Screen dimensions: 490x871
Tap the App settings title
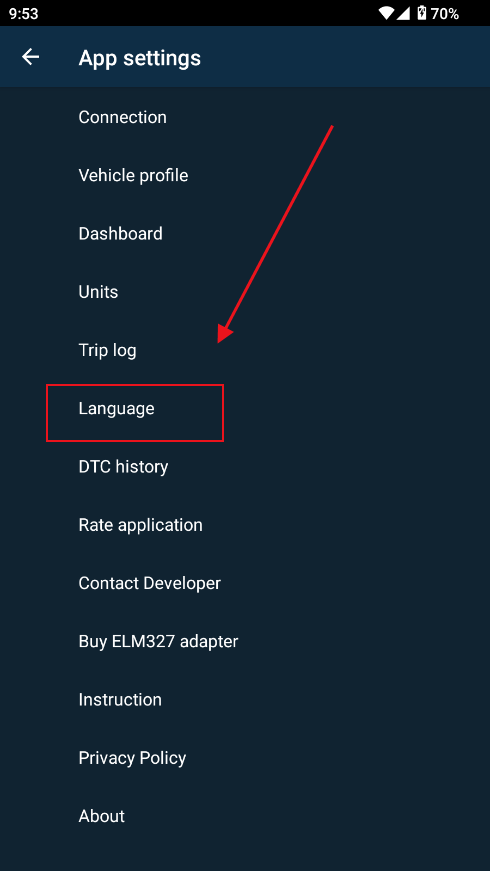coord(139,58)
